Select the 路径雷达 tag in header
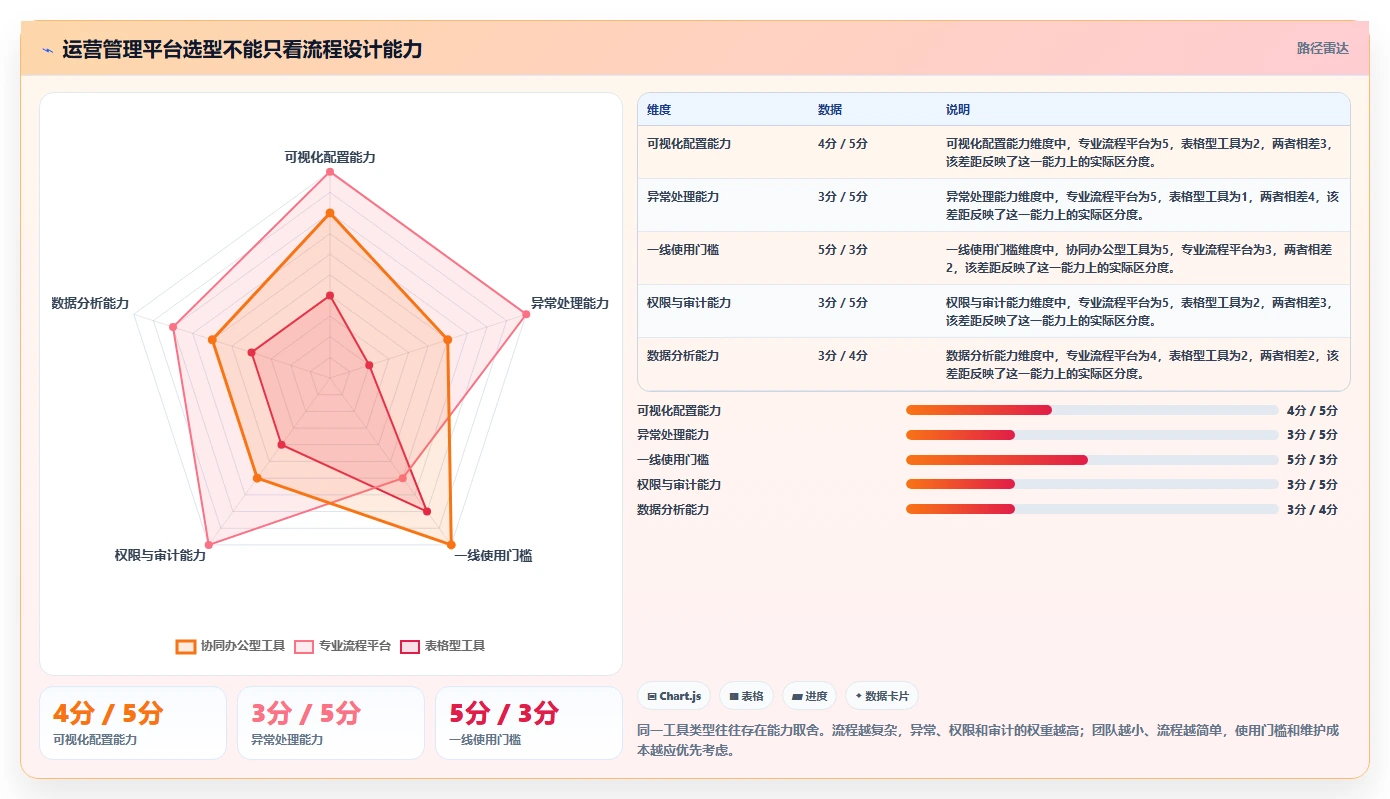 [1323, 48]
